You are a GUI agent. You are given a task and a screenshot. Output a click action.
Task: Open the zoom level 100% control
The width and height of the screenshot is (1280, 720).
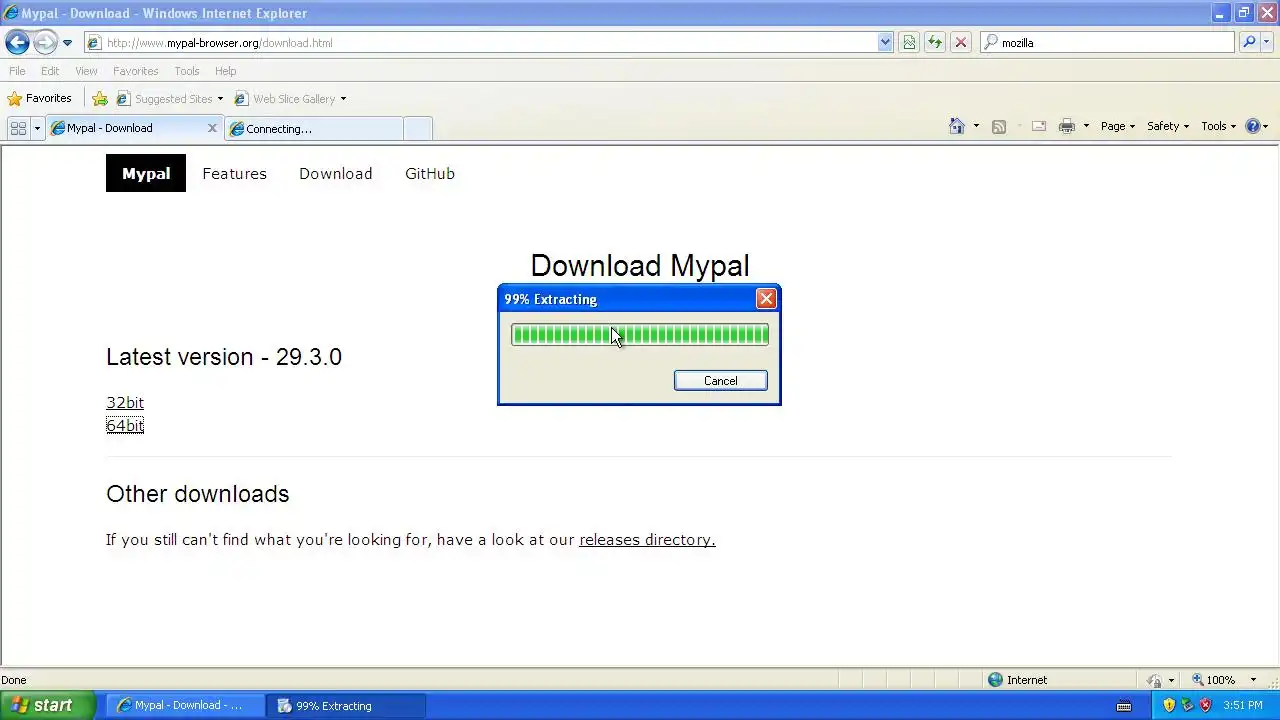point(1213,680)
